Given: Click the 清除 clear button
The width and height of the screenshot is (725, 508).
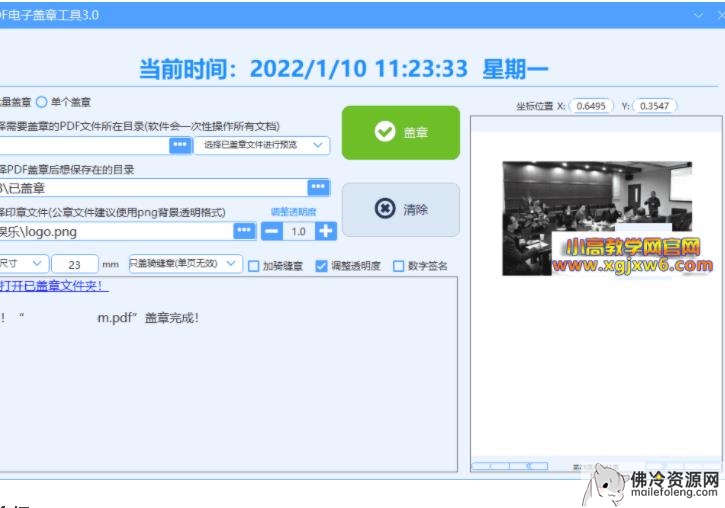Looking at the screenshot, I should tap(401, 209).
